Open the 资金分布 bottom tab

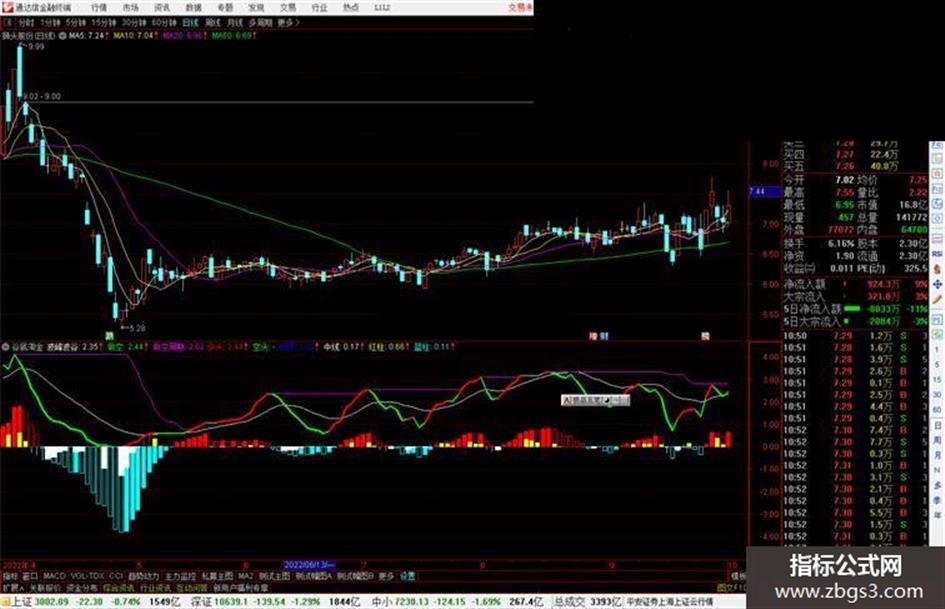click(x=82, y=587)
